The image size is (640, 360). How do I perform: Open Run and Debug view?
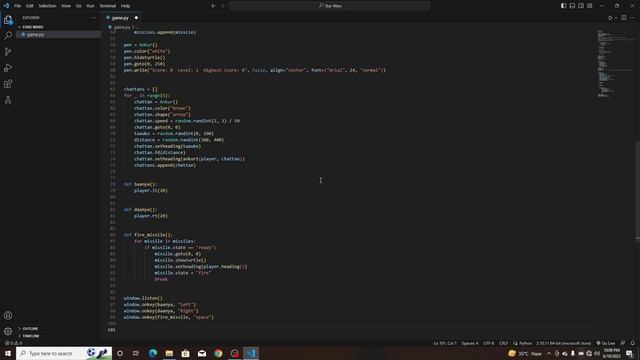[8, 68]
